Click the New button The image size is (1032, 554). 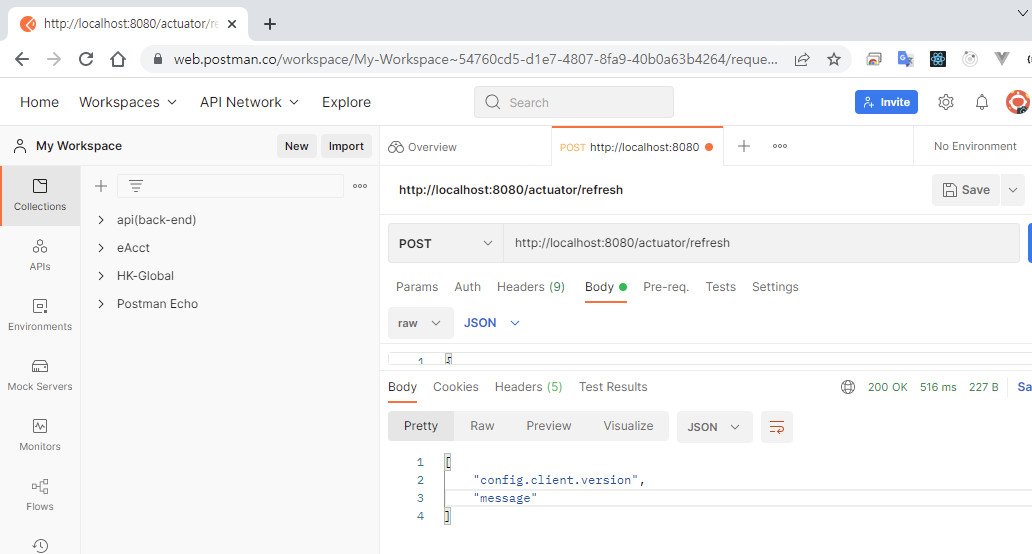[x=296, y=146]
